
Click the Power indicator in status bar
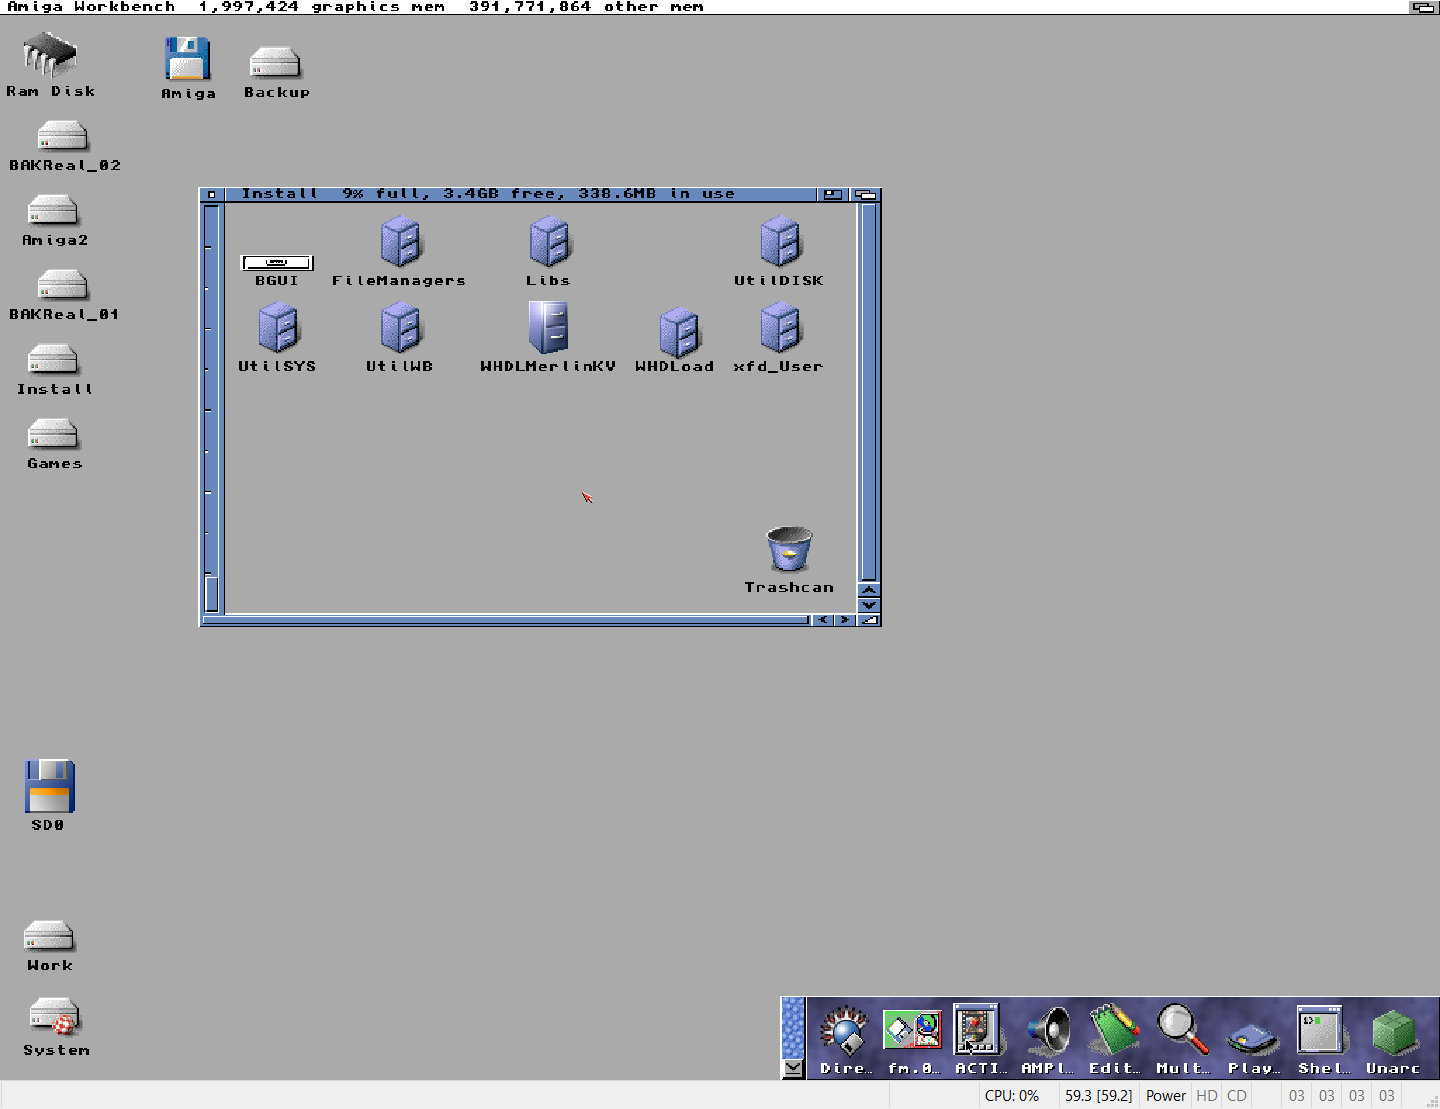click(1165, 1096)
